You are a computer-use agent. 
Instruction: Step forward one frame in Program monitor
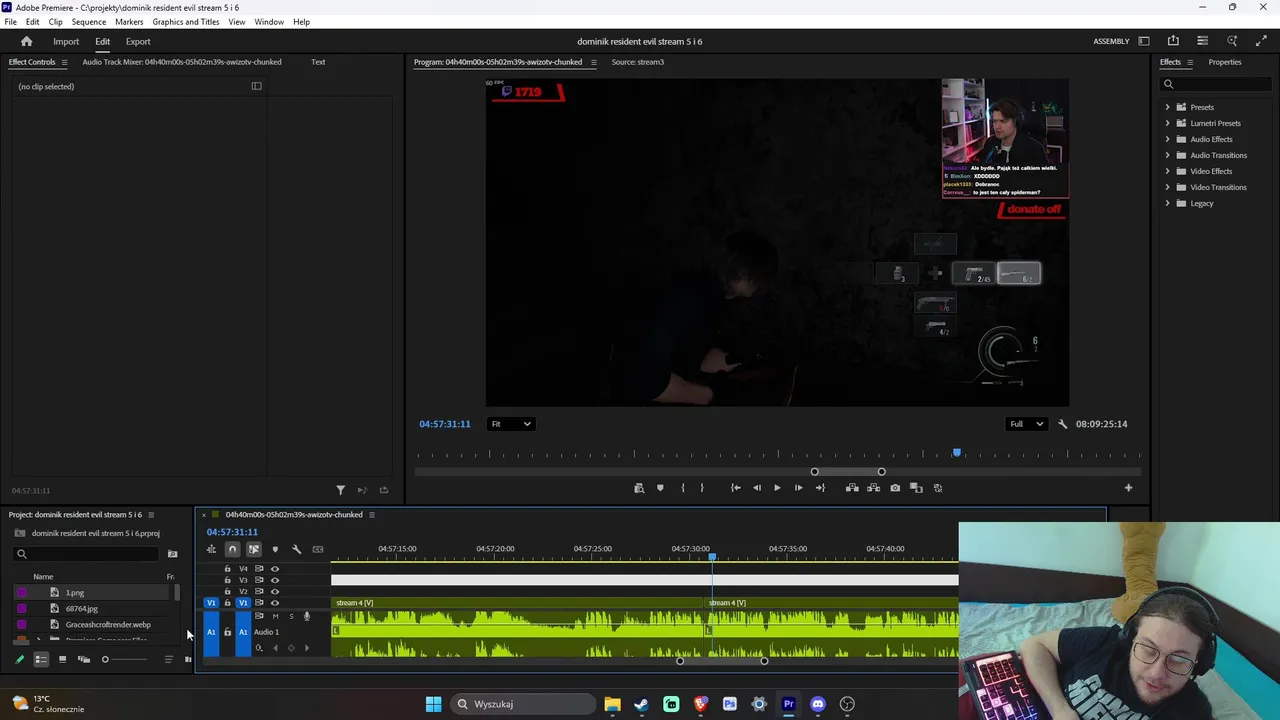798,488
